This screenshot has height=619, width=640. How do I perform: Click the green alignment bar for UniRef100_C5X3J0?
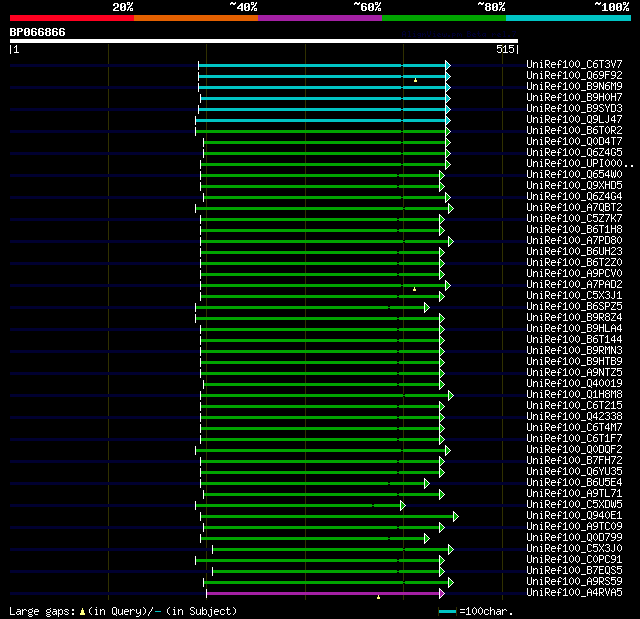330,549
